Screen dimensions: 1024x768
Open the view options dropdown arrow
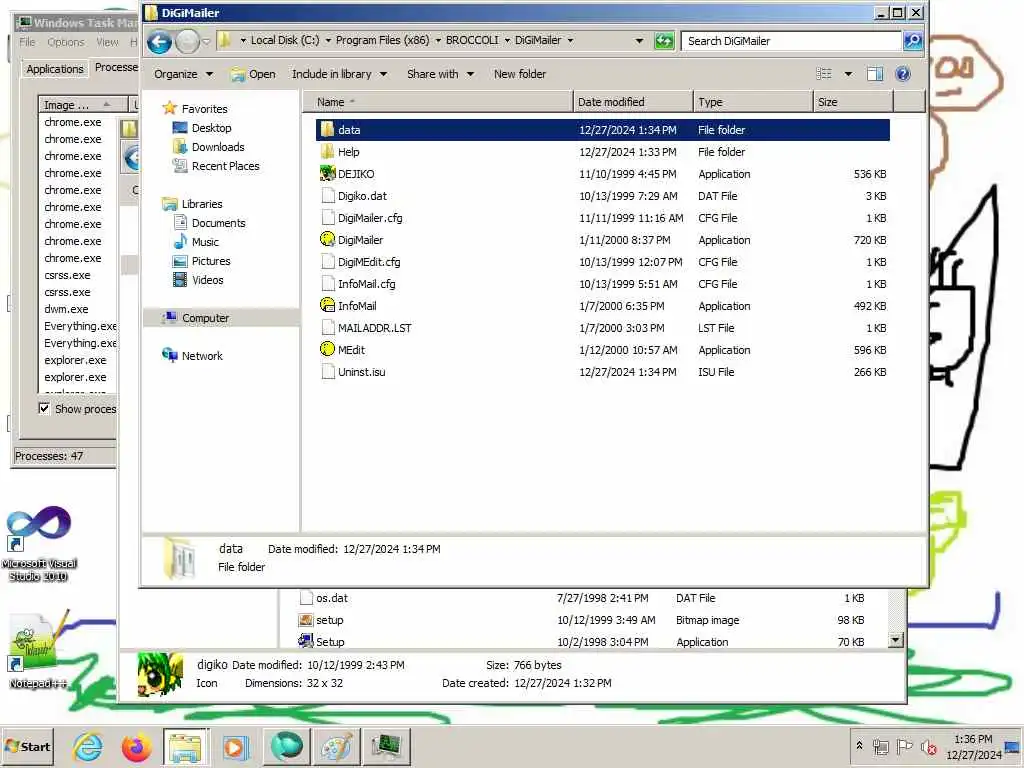[x=848, y=74]
